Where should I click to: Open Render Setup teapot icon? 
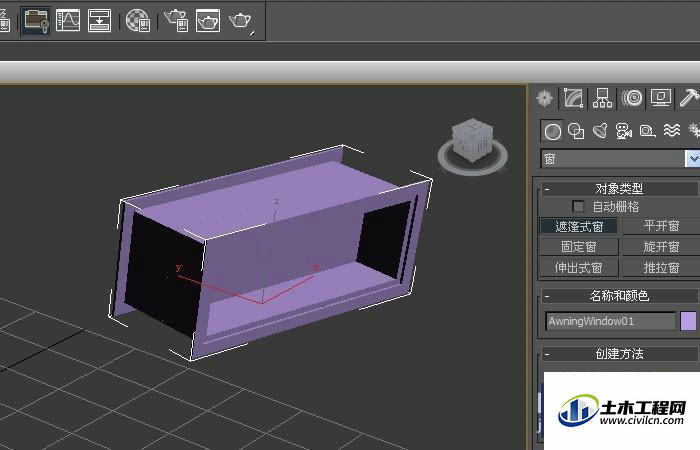click(176, 21)
